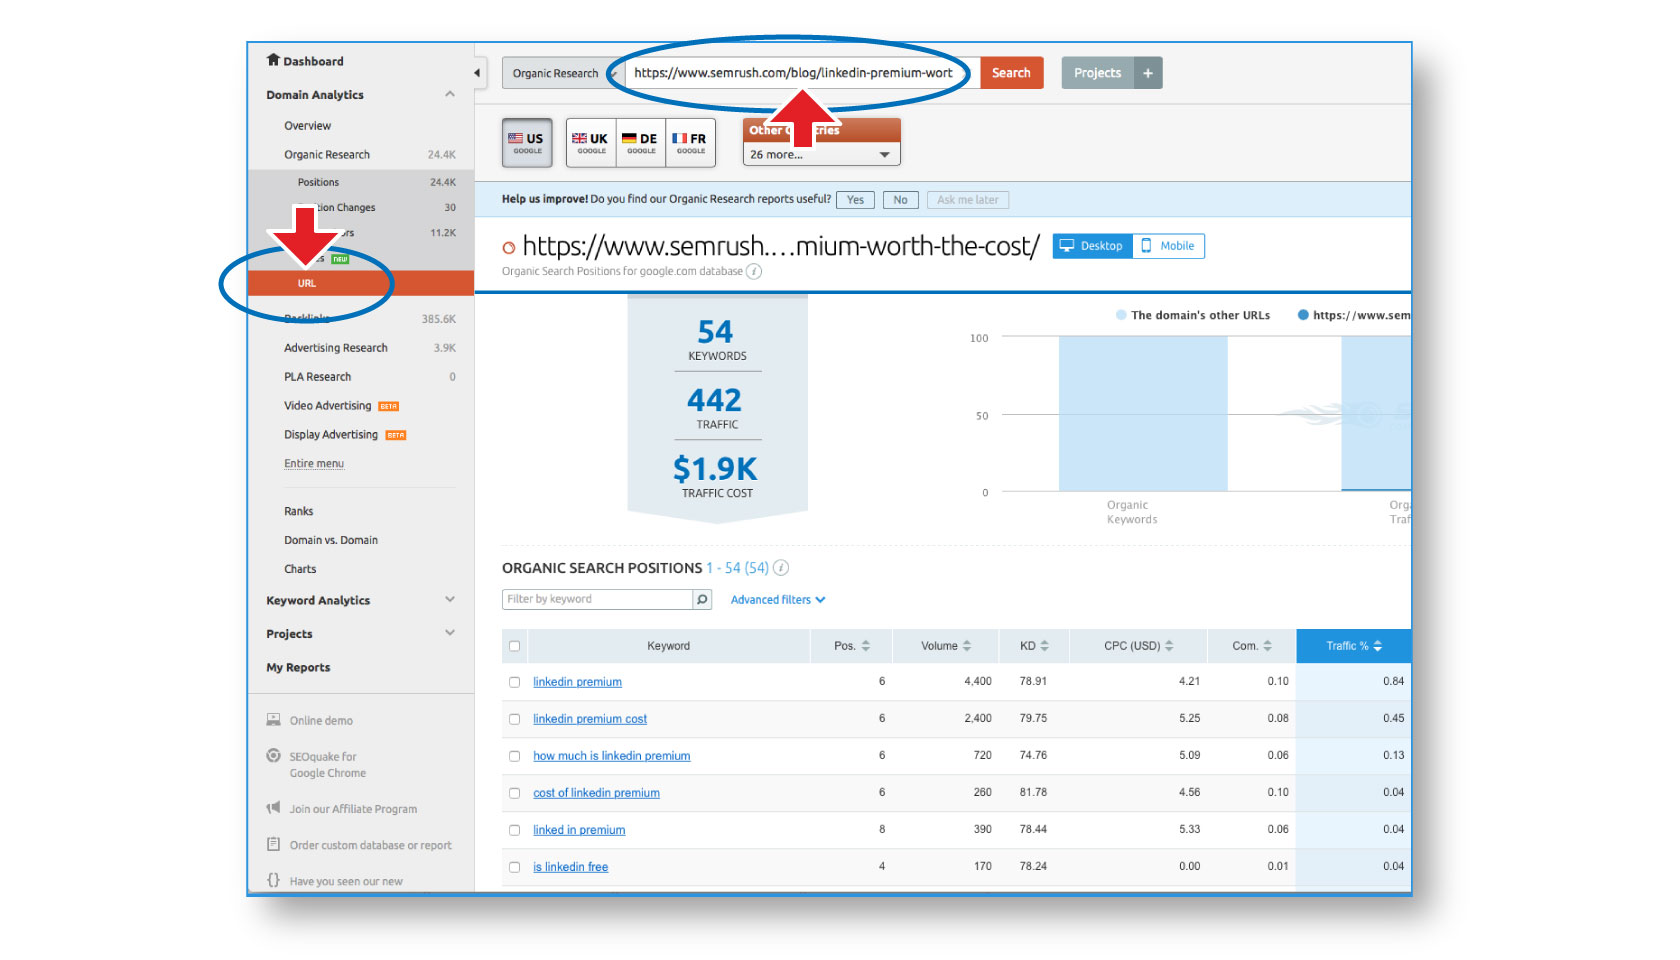Select DE Google database flag
Image resolution: width=1680 pixels, height=960 pixels.
tap(640, 143)
